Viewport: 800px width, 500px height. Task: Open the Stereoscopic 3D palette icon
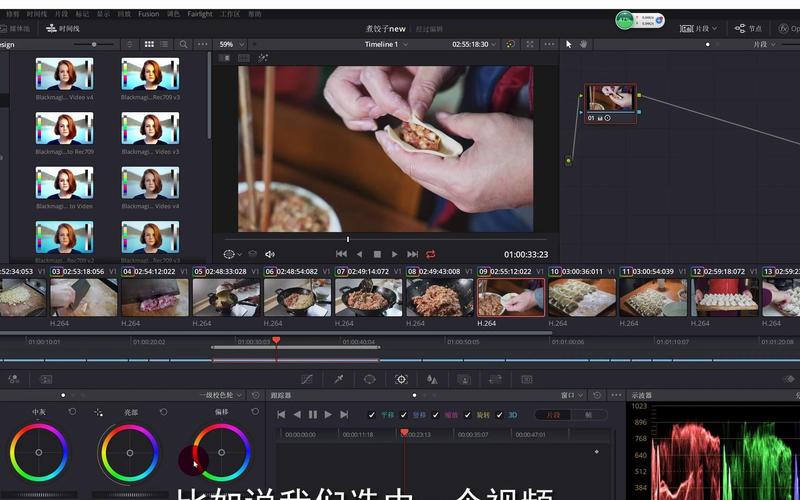tap(527, 379)
